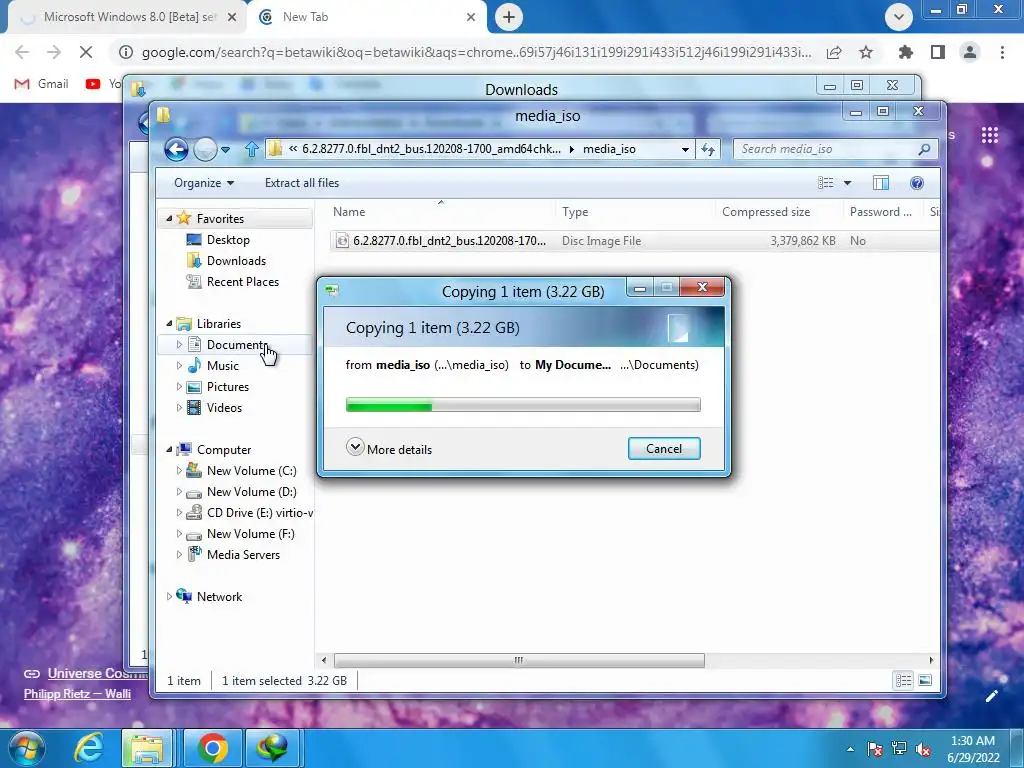
Task: Open Gmail bookmark
Action: pos(42,84)
